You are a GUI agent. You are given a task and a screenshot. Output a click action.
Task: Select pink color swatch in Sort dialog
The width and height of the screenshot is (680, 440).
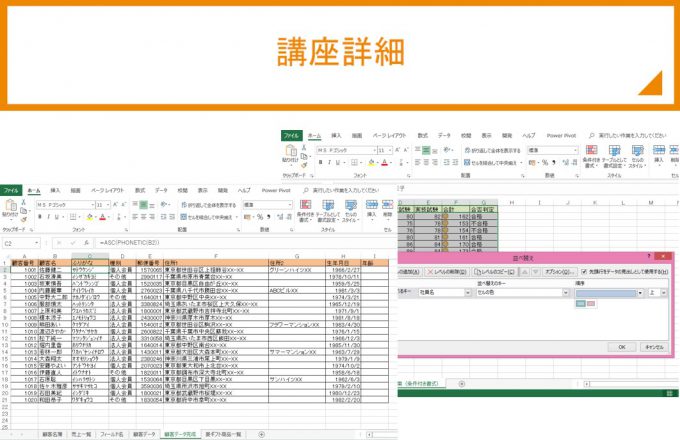591,303
